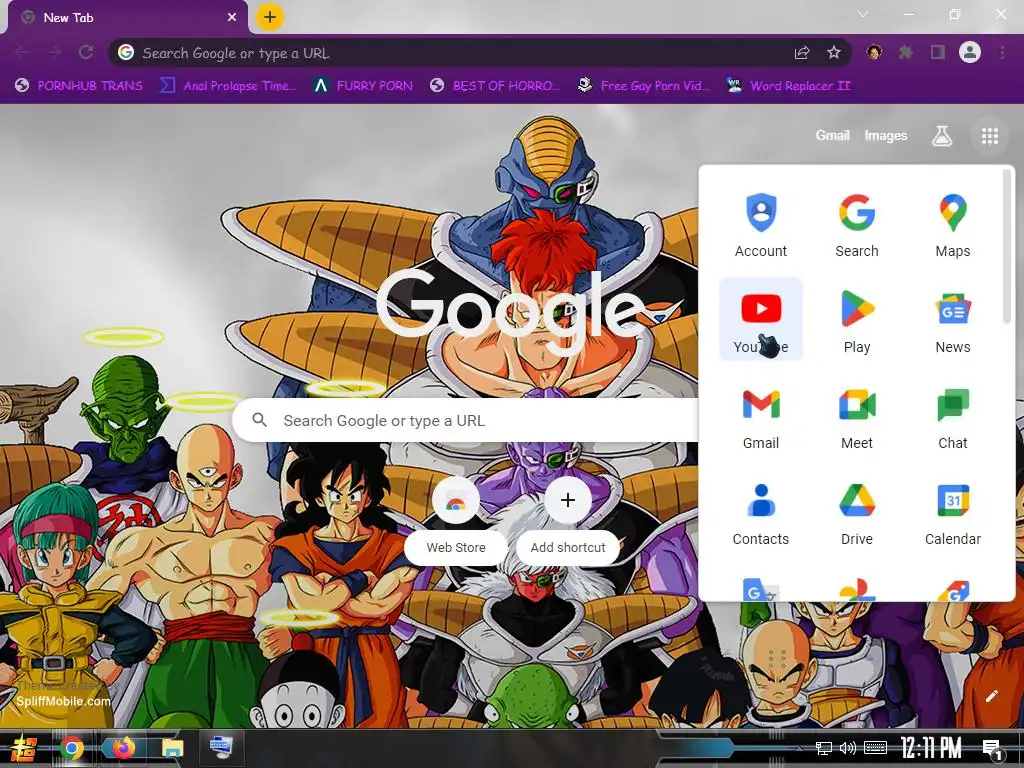Open the volume control in system tray
Image resolution: width=1024 pixels, height=768 pixels.
(848, 748)
